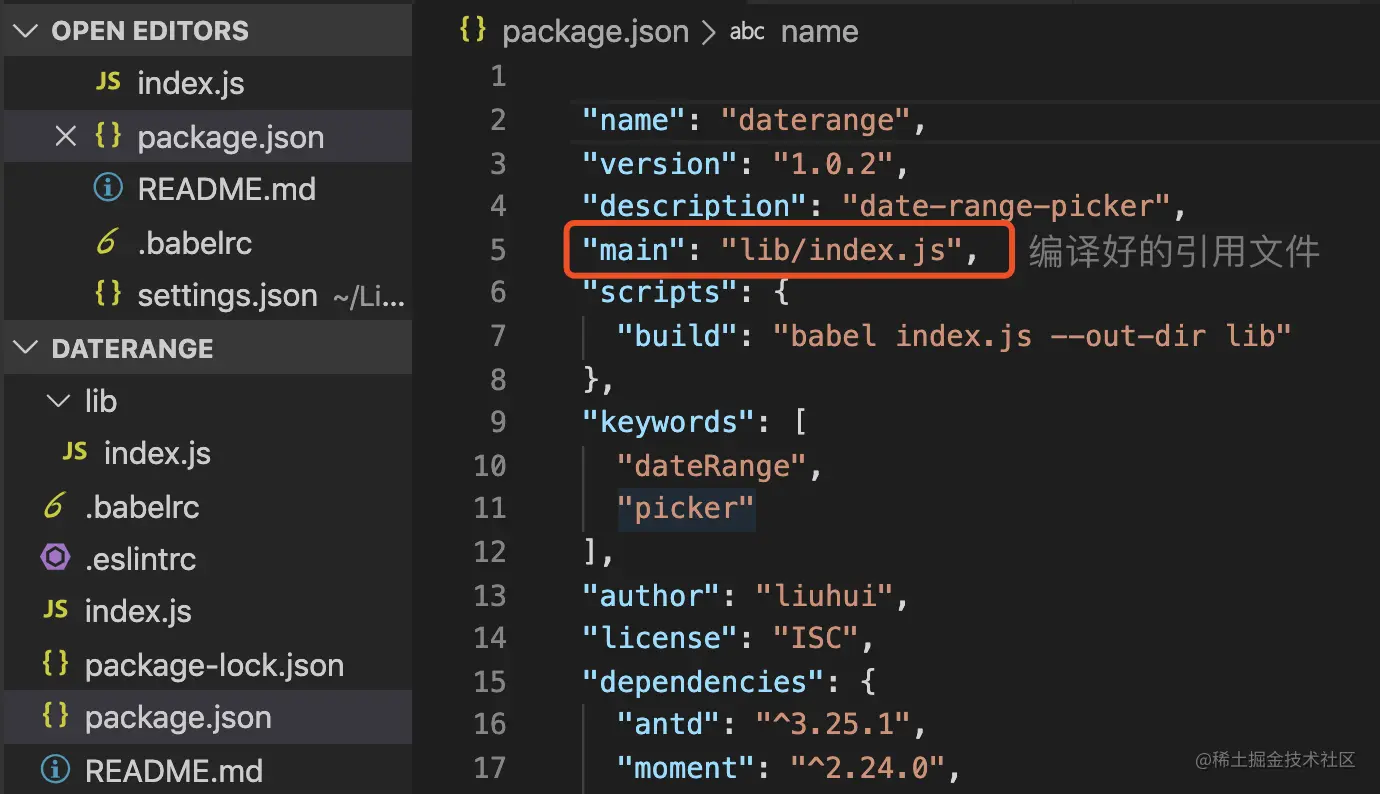The height and width of the screenshot is (794, 1380).
Task: Click line number 5 in the gutter
Action: 498,249
